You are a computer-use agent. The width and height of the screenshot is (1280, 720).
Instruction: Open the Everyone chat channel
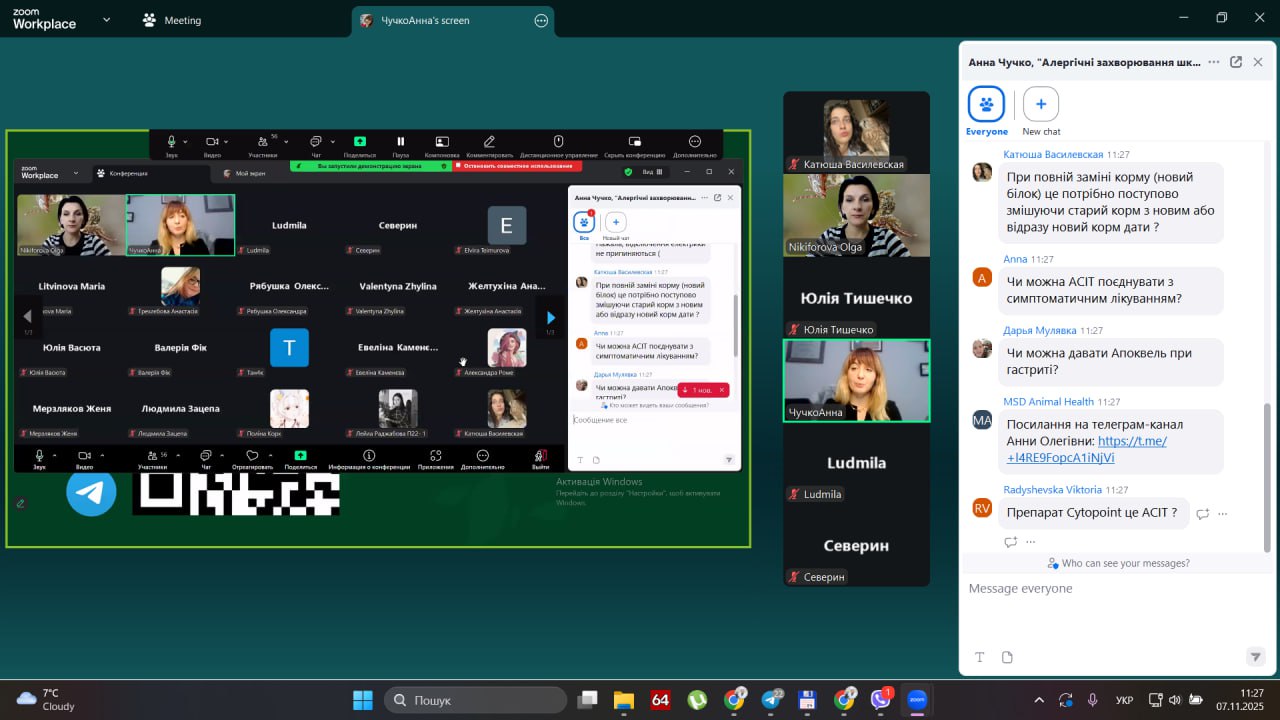click(986, 105)
